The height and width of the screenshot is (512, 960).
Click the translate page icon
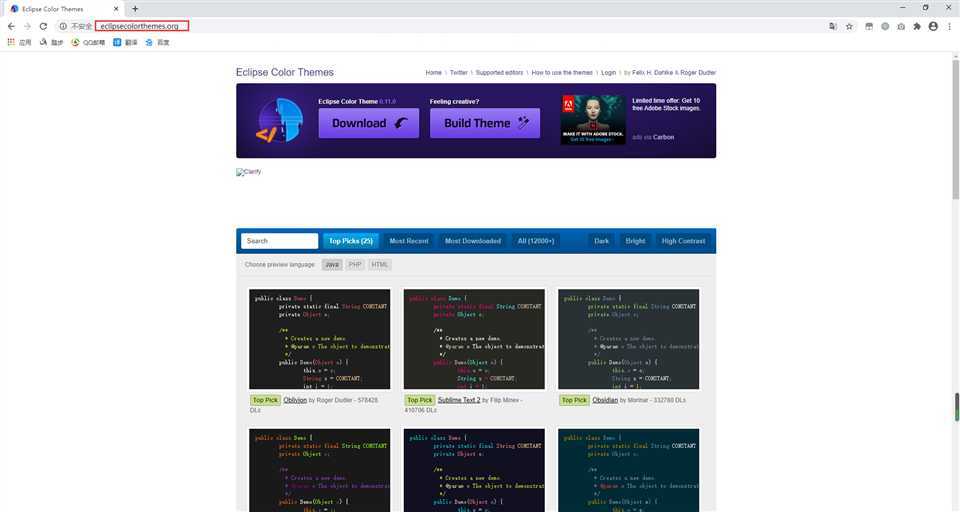click(x=833, y=26)
